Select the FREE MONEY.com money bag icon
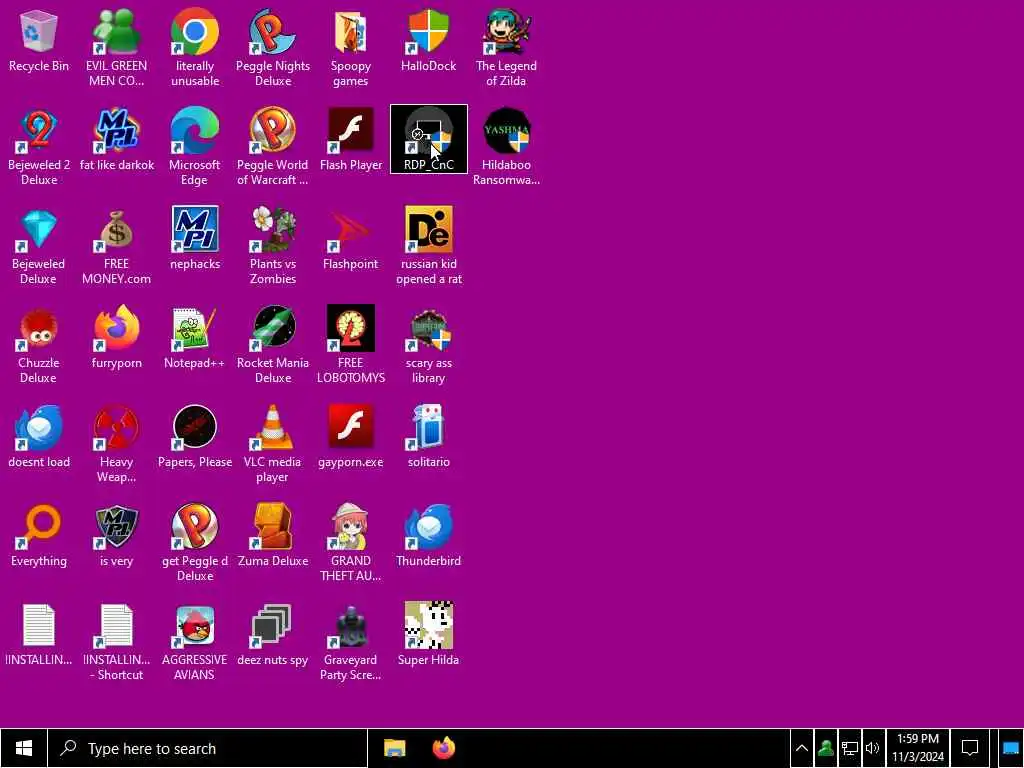The width and height of the screenshot is (1024, 768). click(116, 246)
